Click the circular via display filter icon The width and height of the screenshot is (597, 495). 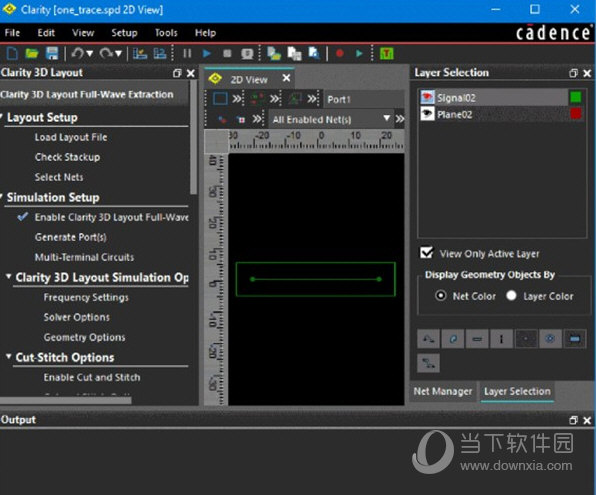point(550,339)
